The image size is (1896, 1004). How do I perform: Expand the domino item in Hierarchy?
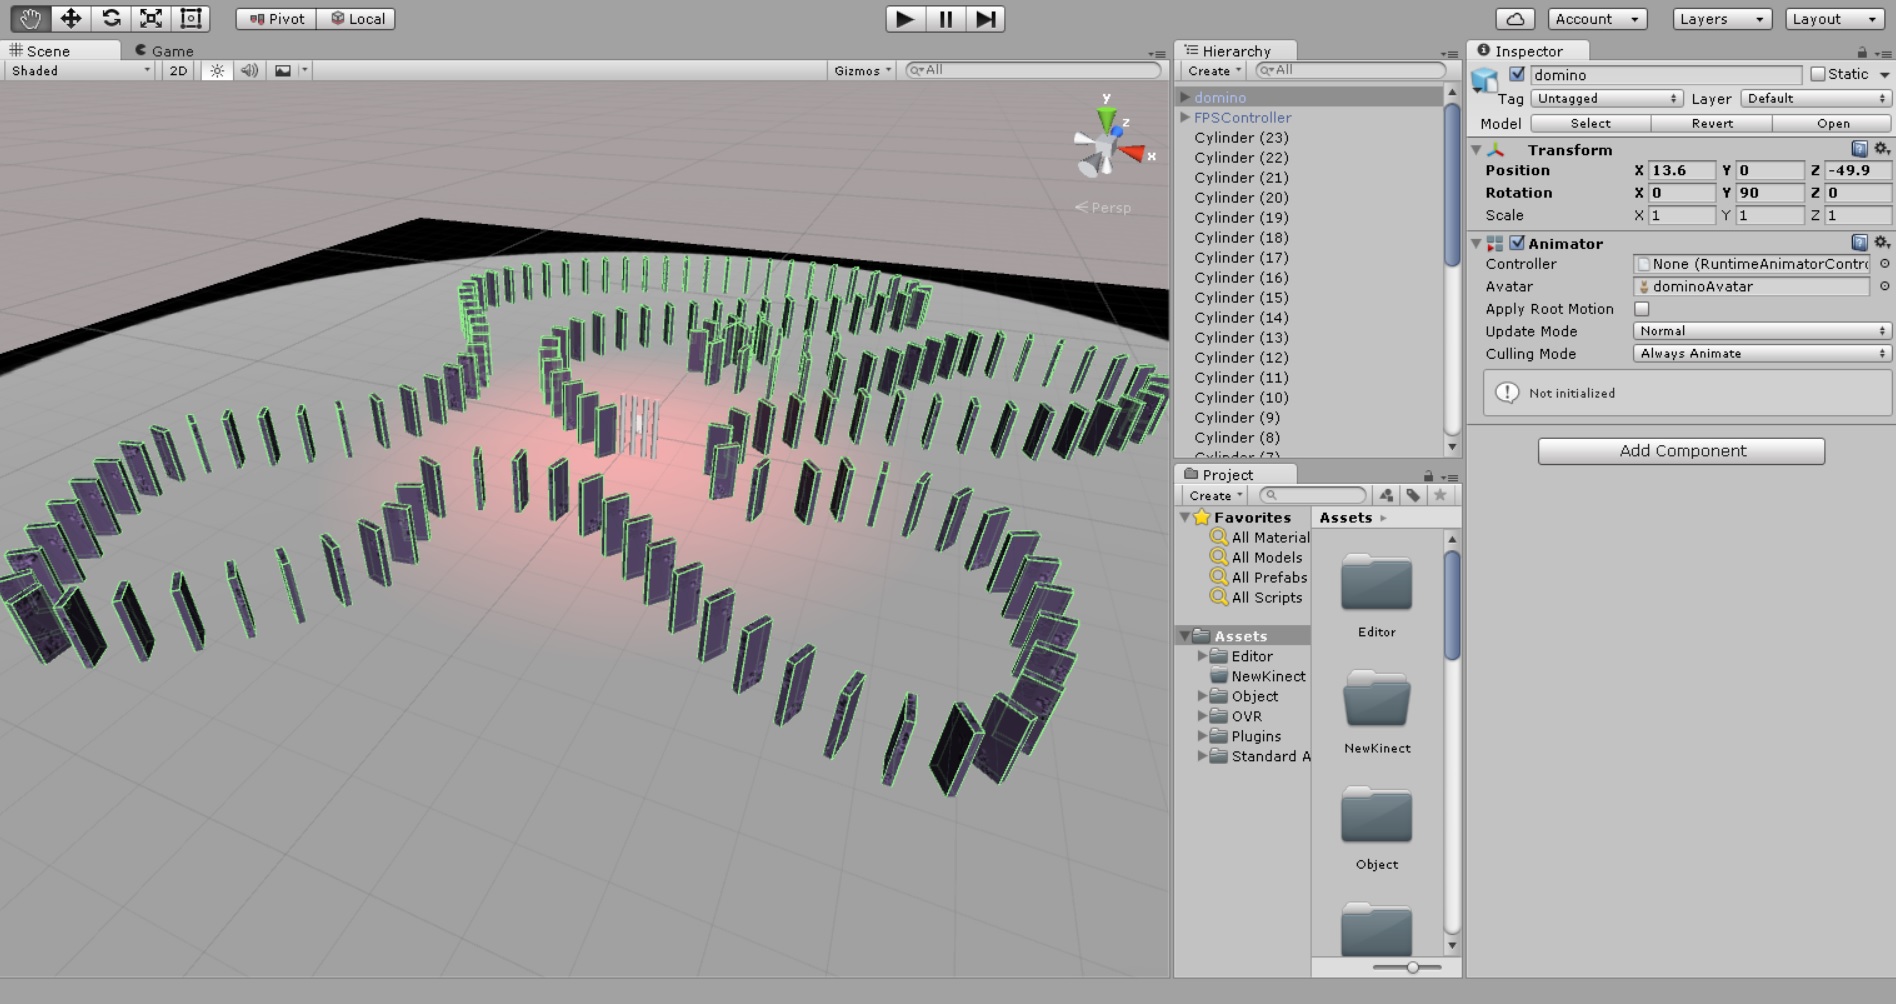pos(1185,97)
